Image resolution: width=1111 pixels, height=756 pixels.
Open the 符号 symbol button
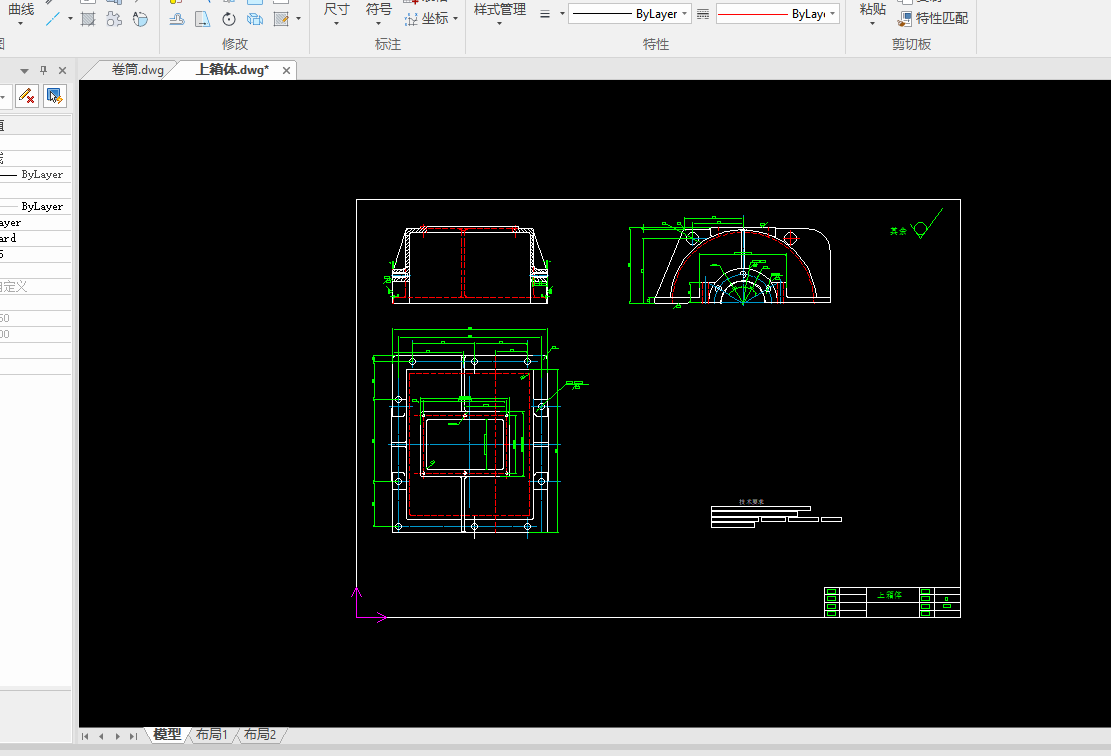click(x=379, y=10)
